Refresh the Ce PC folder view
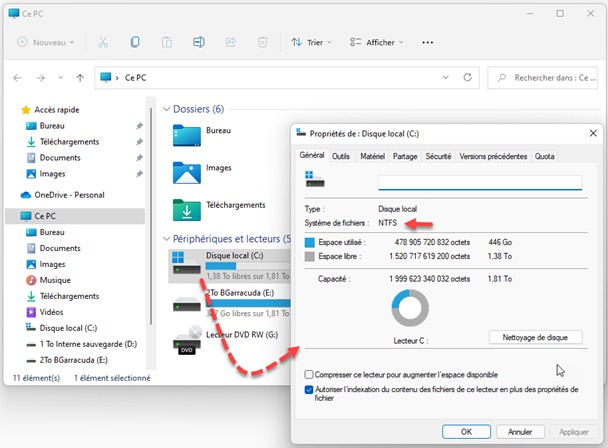The width and height of the screenshot is (608, 448). [466, 77]
